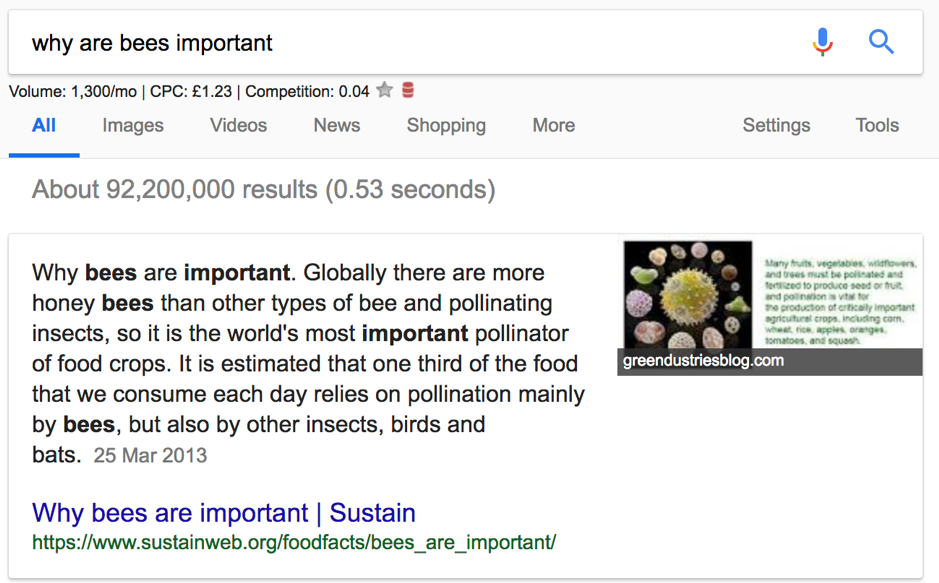Open the Tools filter options
The image size is (939, 583).
point(877,125)
